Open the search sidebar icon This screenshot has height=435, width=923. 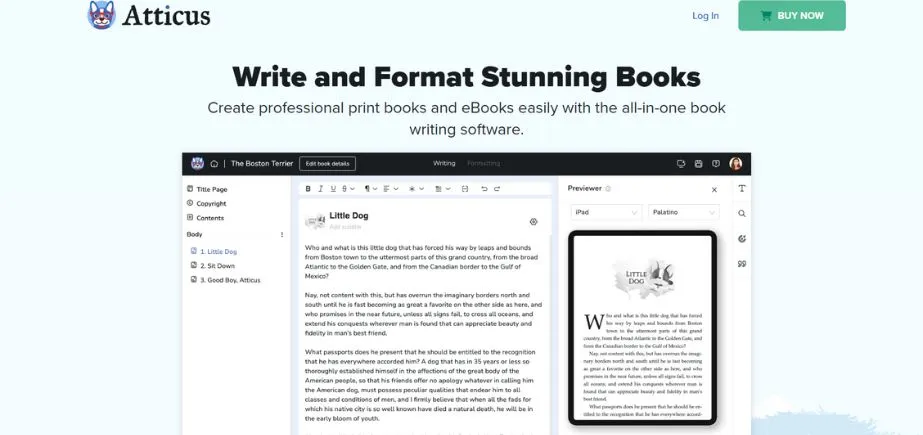742,214
